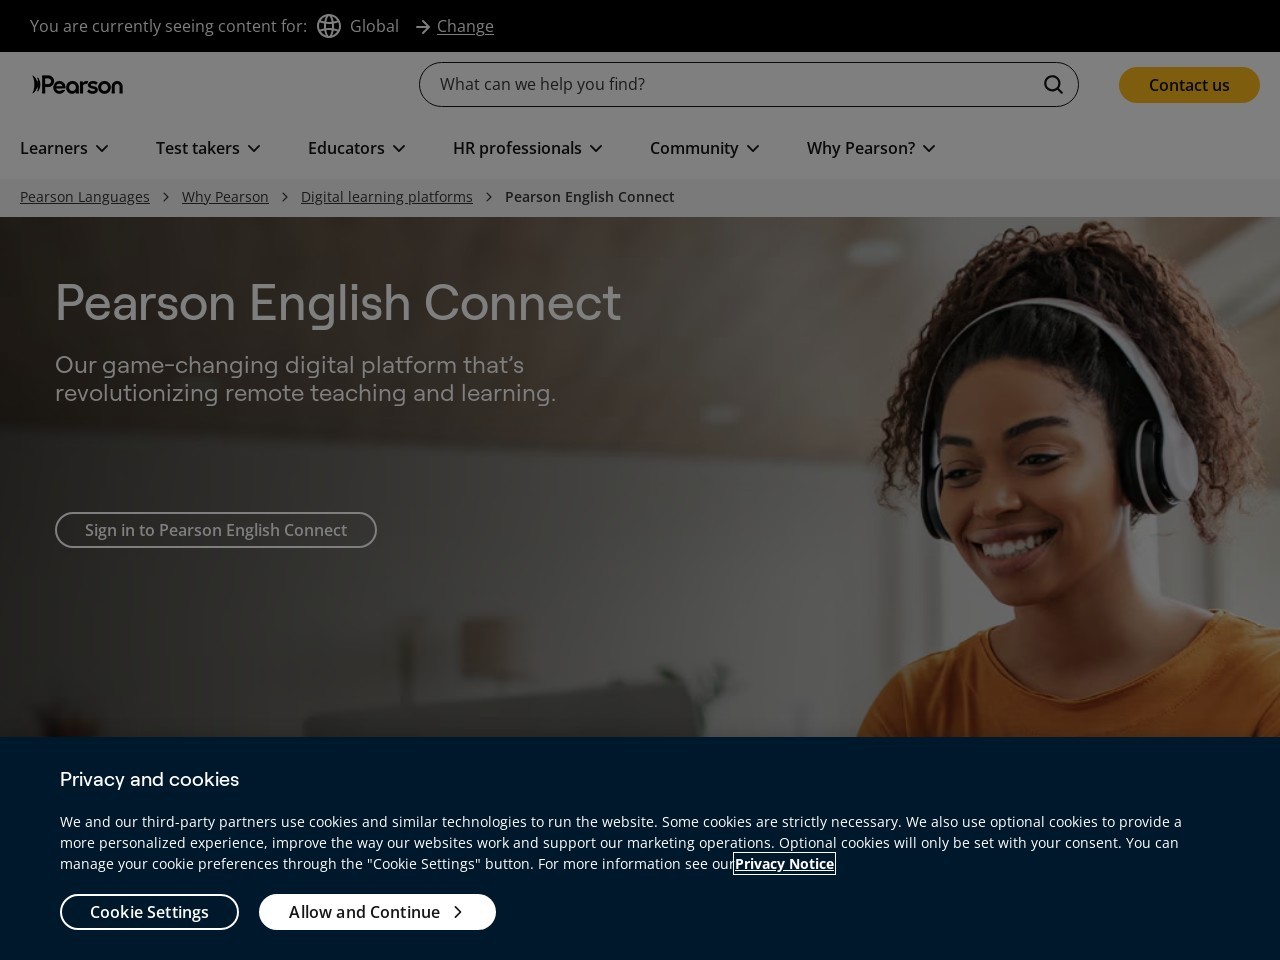Expand the Why Pearson? menu
The width and height of the screenshot is (1280, 960).
click(871, 148)
